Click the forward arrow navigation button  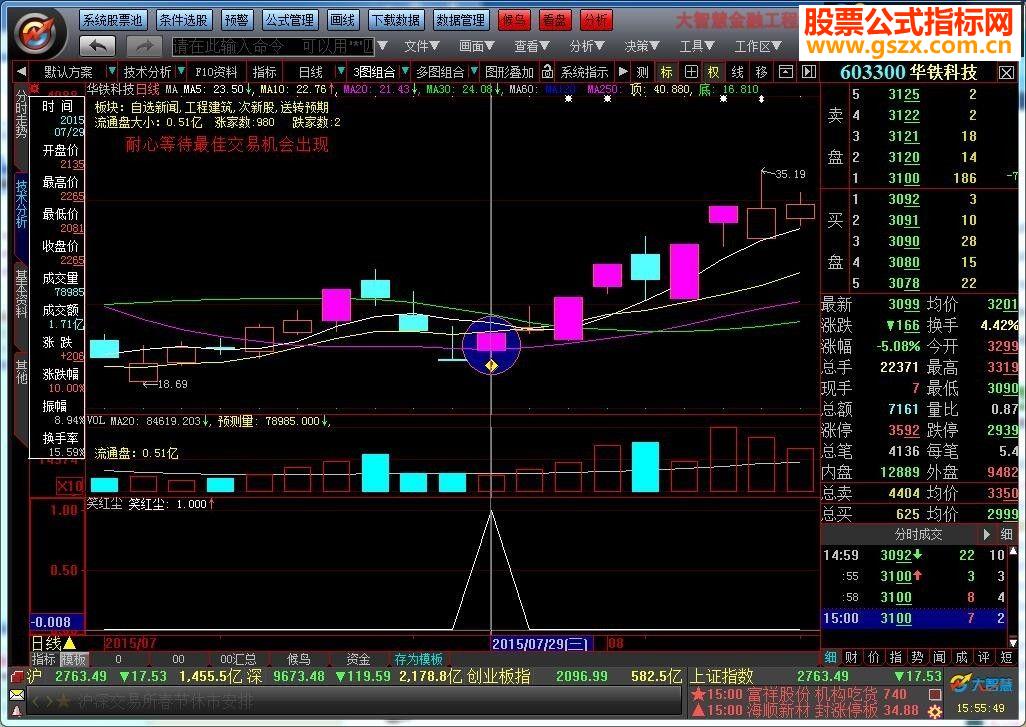click(145, 46)
